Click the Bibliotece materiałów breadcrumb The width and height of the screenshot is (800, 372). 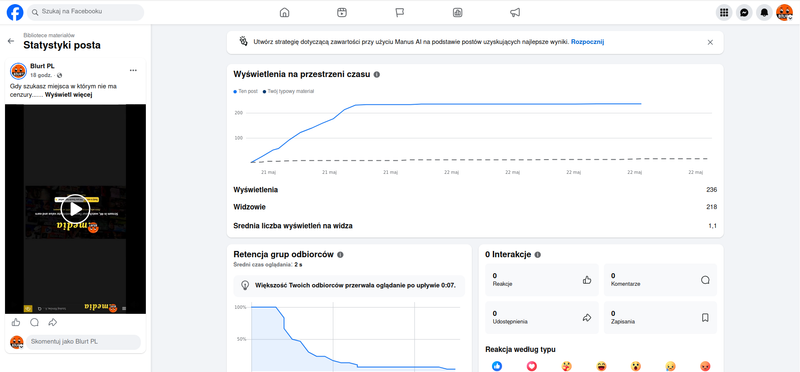(49, 35)
